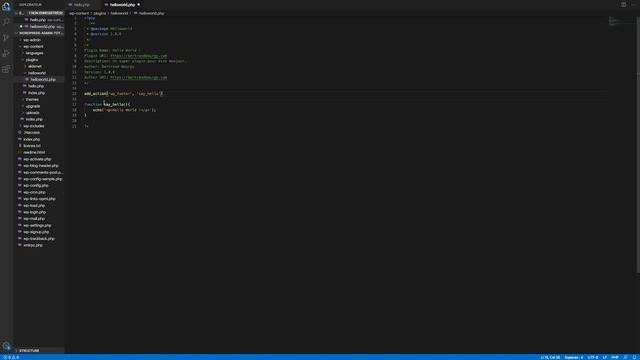Collapse the Open Editors section
Screen dimensions: 640x360
39,13
